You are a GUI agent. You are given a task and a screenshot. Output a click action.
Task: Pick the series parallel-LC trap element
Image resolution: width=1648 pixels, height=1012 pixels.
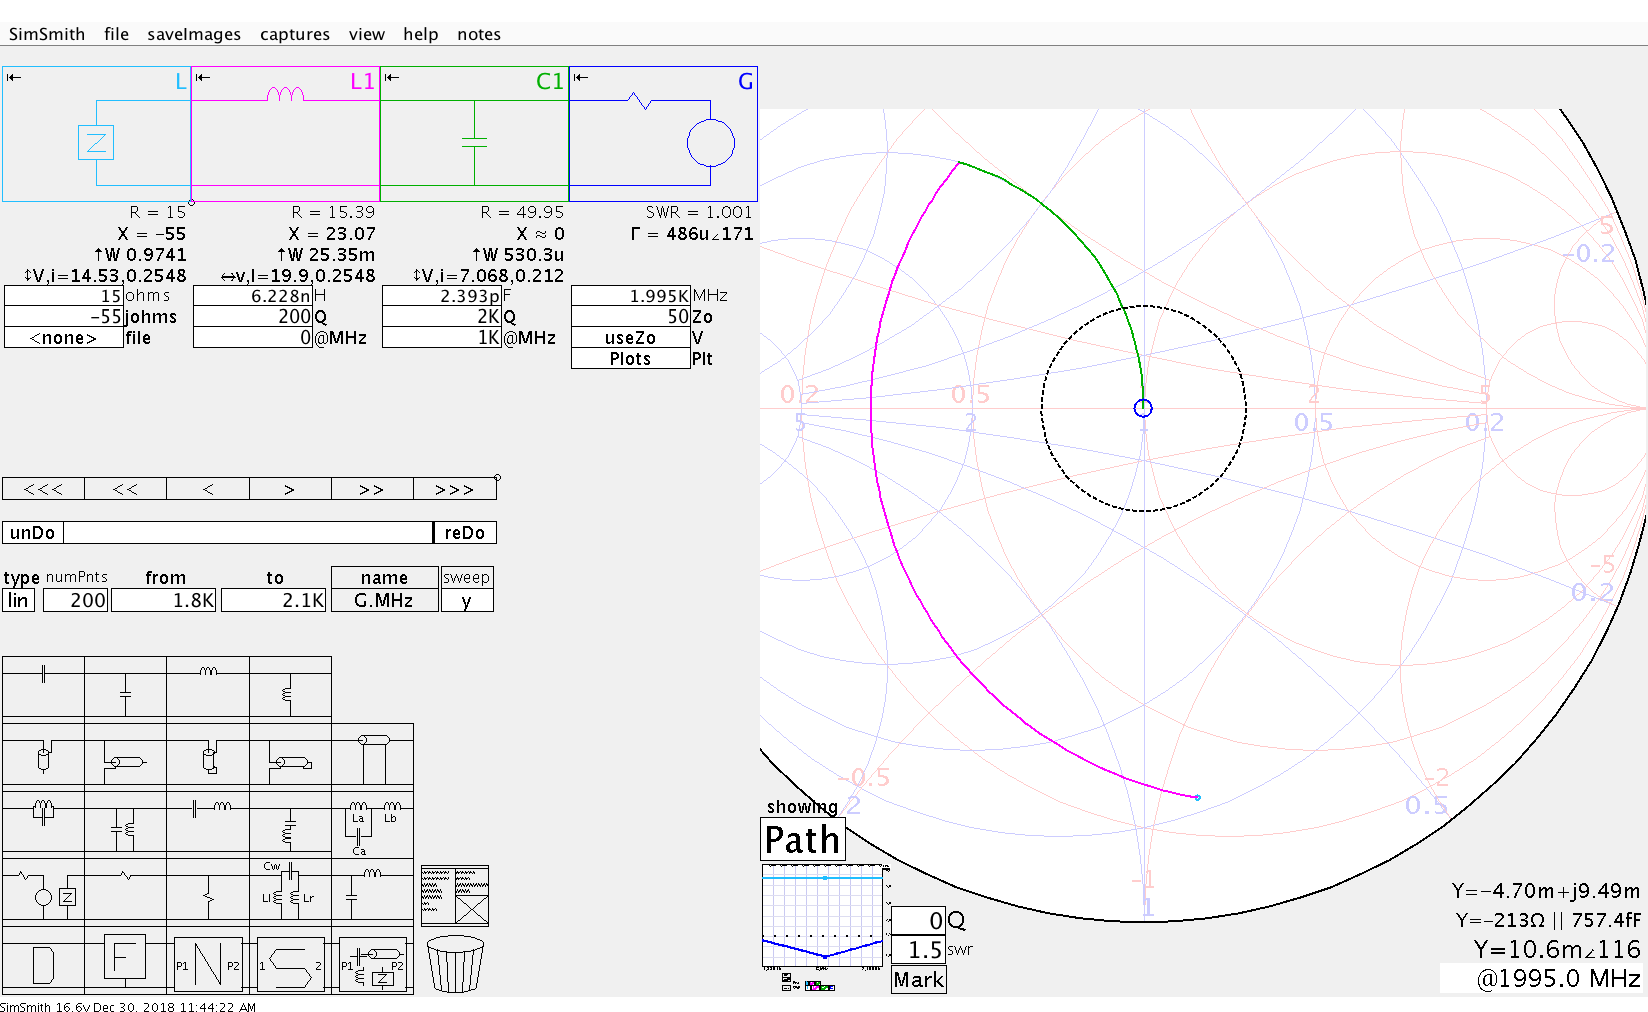(43, 822)
